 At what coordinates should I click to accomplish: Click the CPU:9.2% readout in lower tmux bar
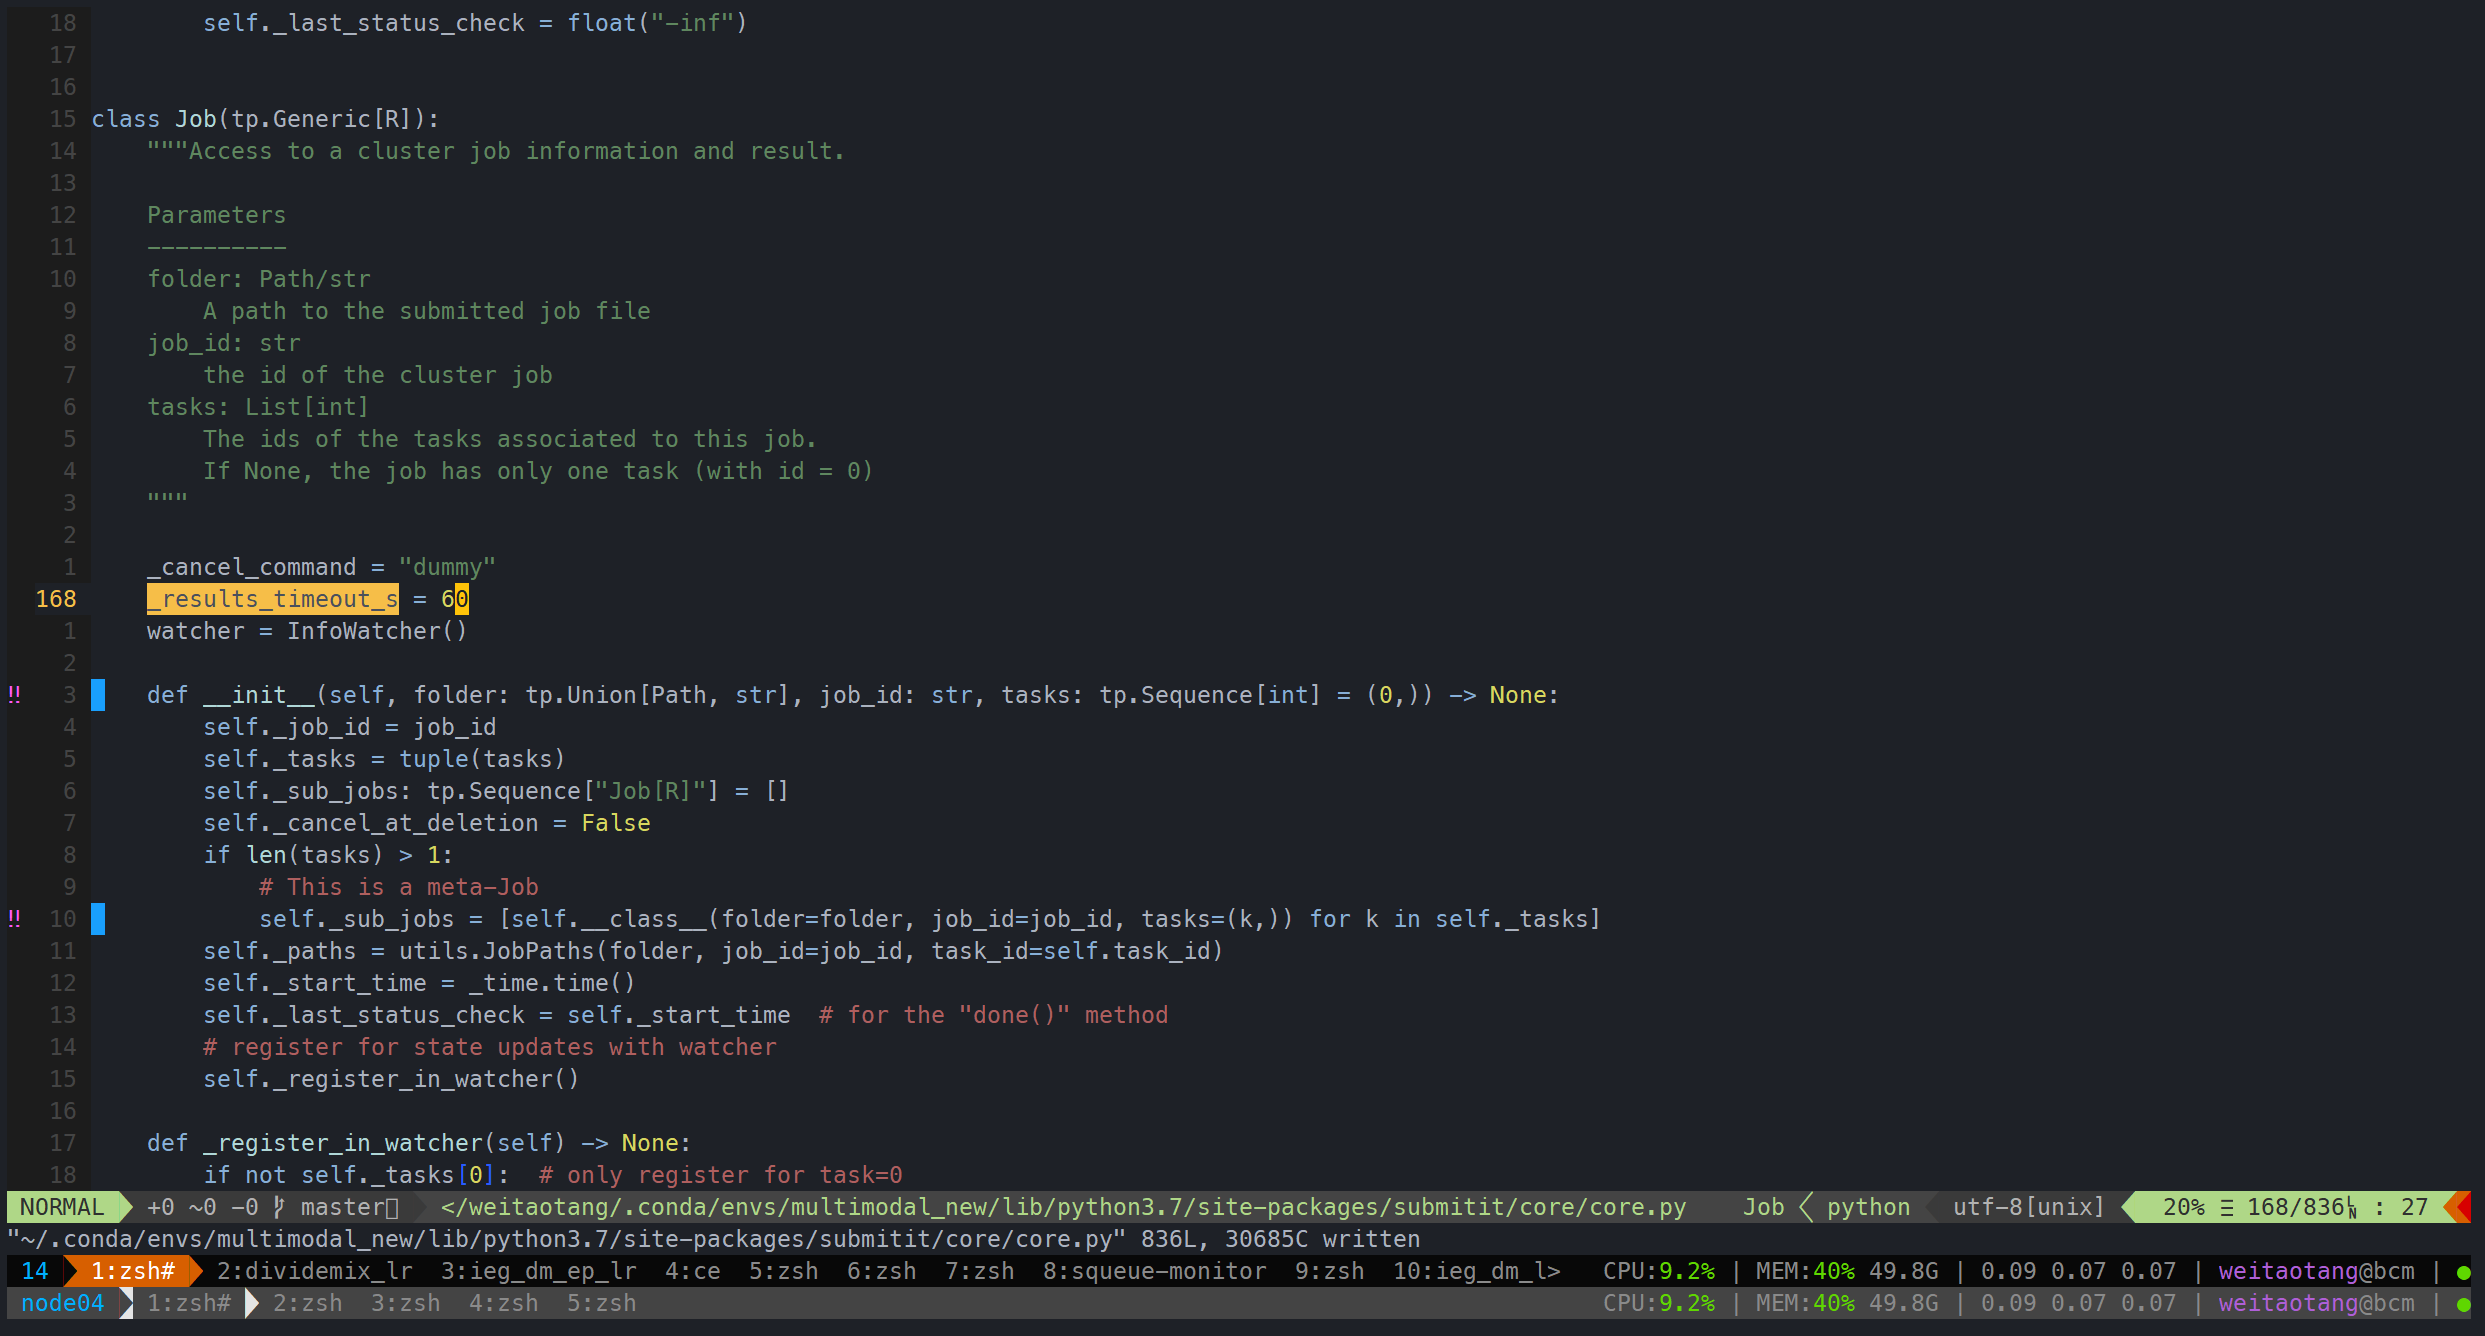click(x=1659, y=1303)
